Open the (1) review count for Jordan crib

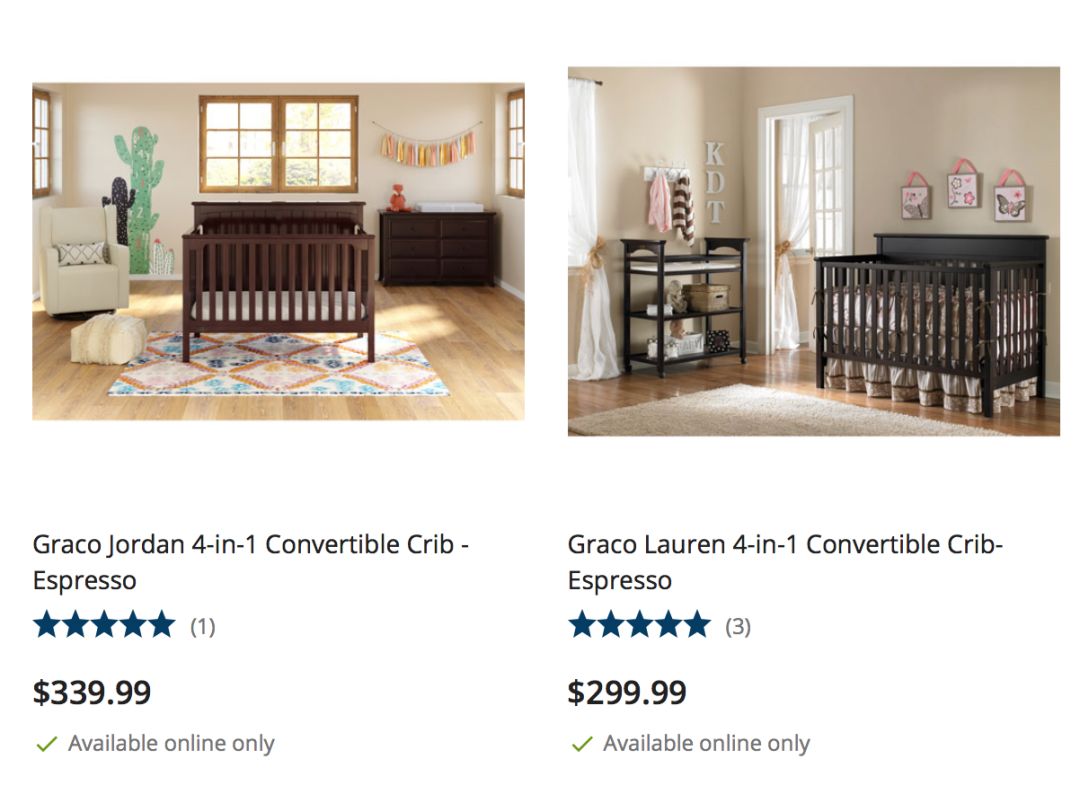[202, 627]
